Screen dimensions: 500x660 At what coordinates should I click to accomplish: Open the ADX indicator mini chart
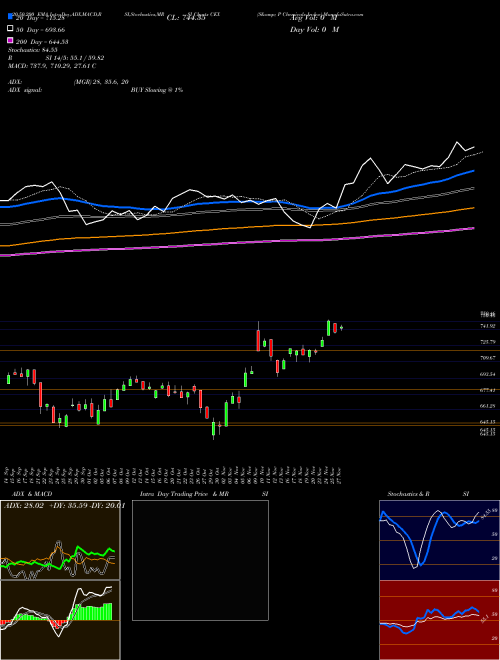[60, 540]
